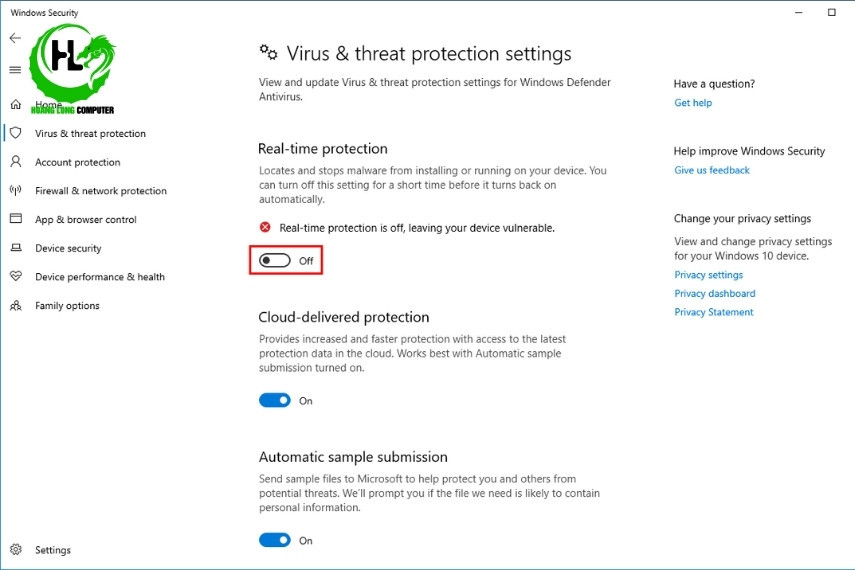This screenshot has height=570, width=855.
Task: Enable the Real-time protection toggle
Action: 275,260
